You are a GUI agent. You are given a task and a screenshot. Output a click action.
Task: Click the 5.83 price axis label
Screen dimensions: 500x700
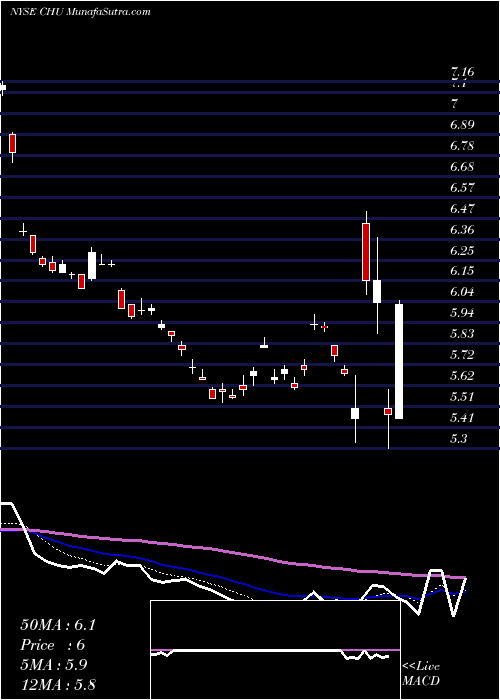coord(462,333)
